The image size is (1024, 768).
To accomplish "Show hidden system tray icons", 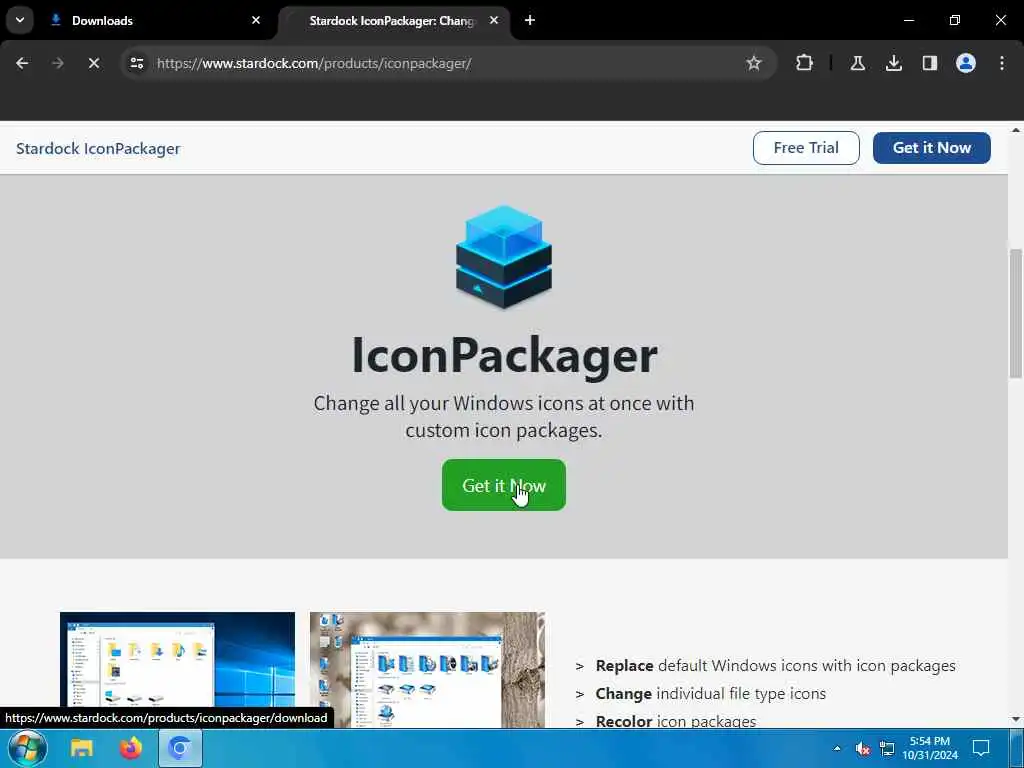I will pos(837,748).
